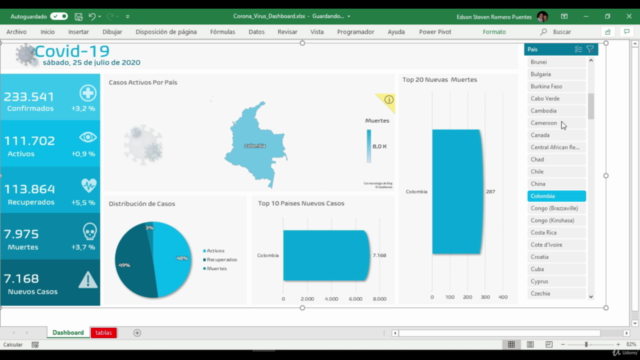Select Central African Re... in slicer
The height and width of the screenshot is (360, 640).
tap(557, 147)
